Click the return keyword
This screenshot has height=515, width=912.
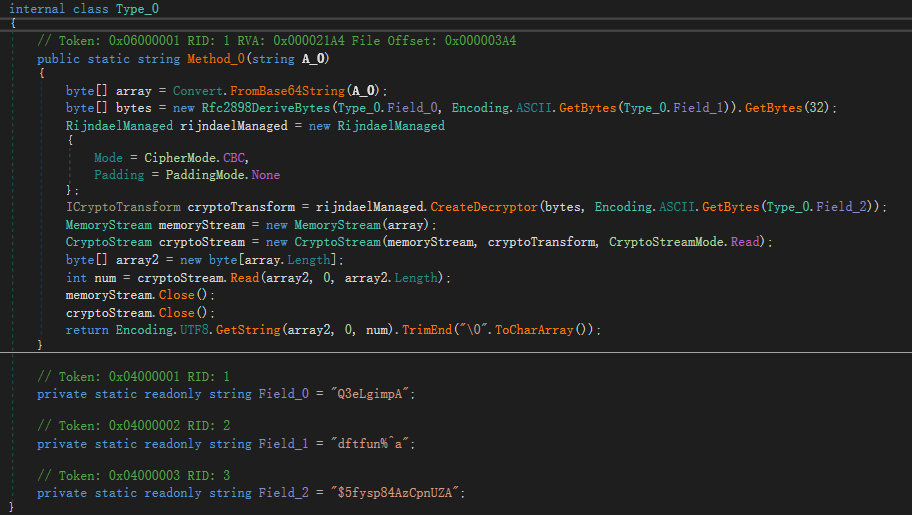pyautogui.click(x=87, y=330)
